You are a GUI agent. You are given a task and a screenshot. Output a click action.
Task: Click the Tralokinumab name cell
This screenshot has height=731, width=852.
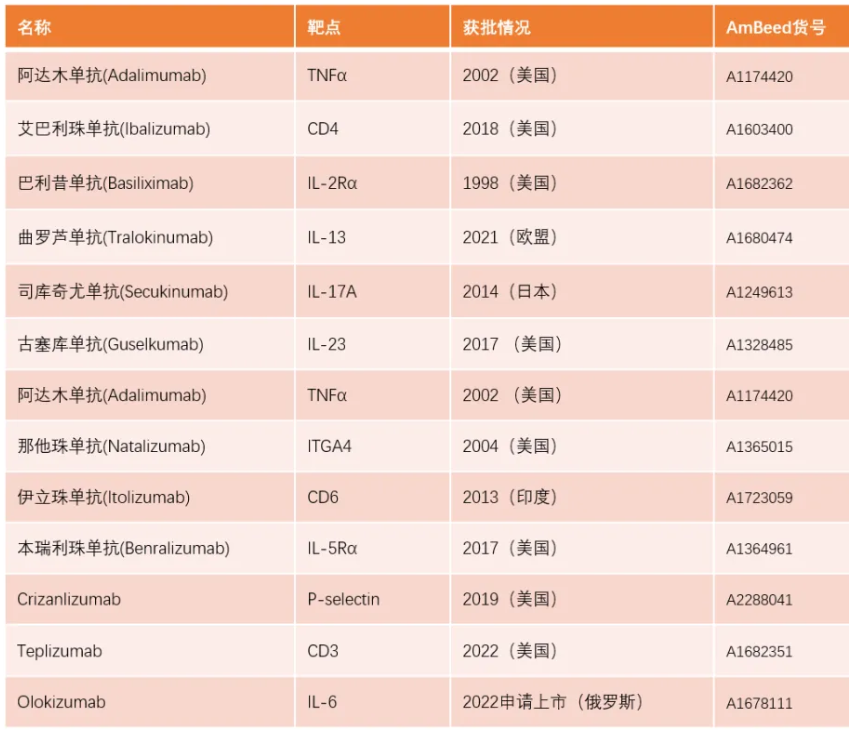(x=115, y=238)
